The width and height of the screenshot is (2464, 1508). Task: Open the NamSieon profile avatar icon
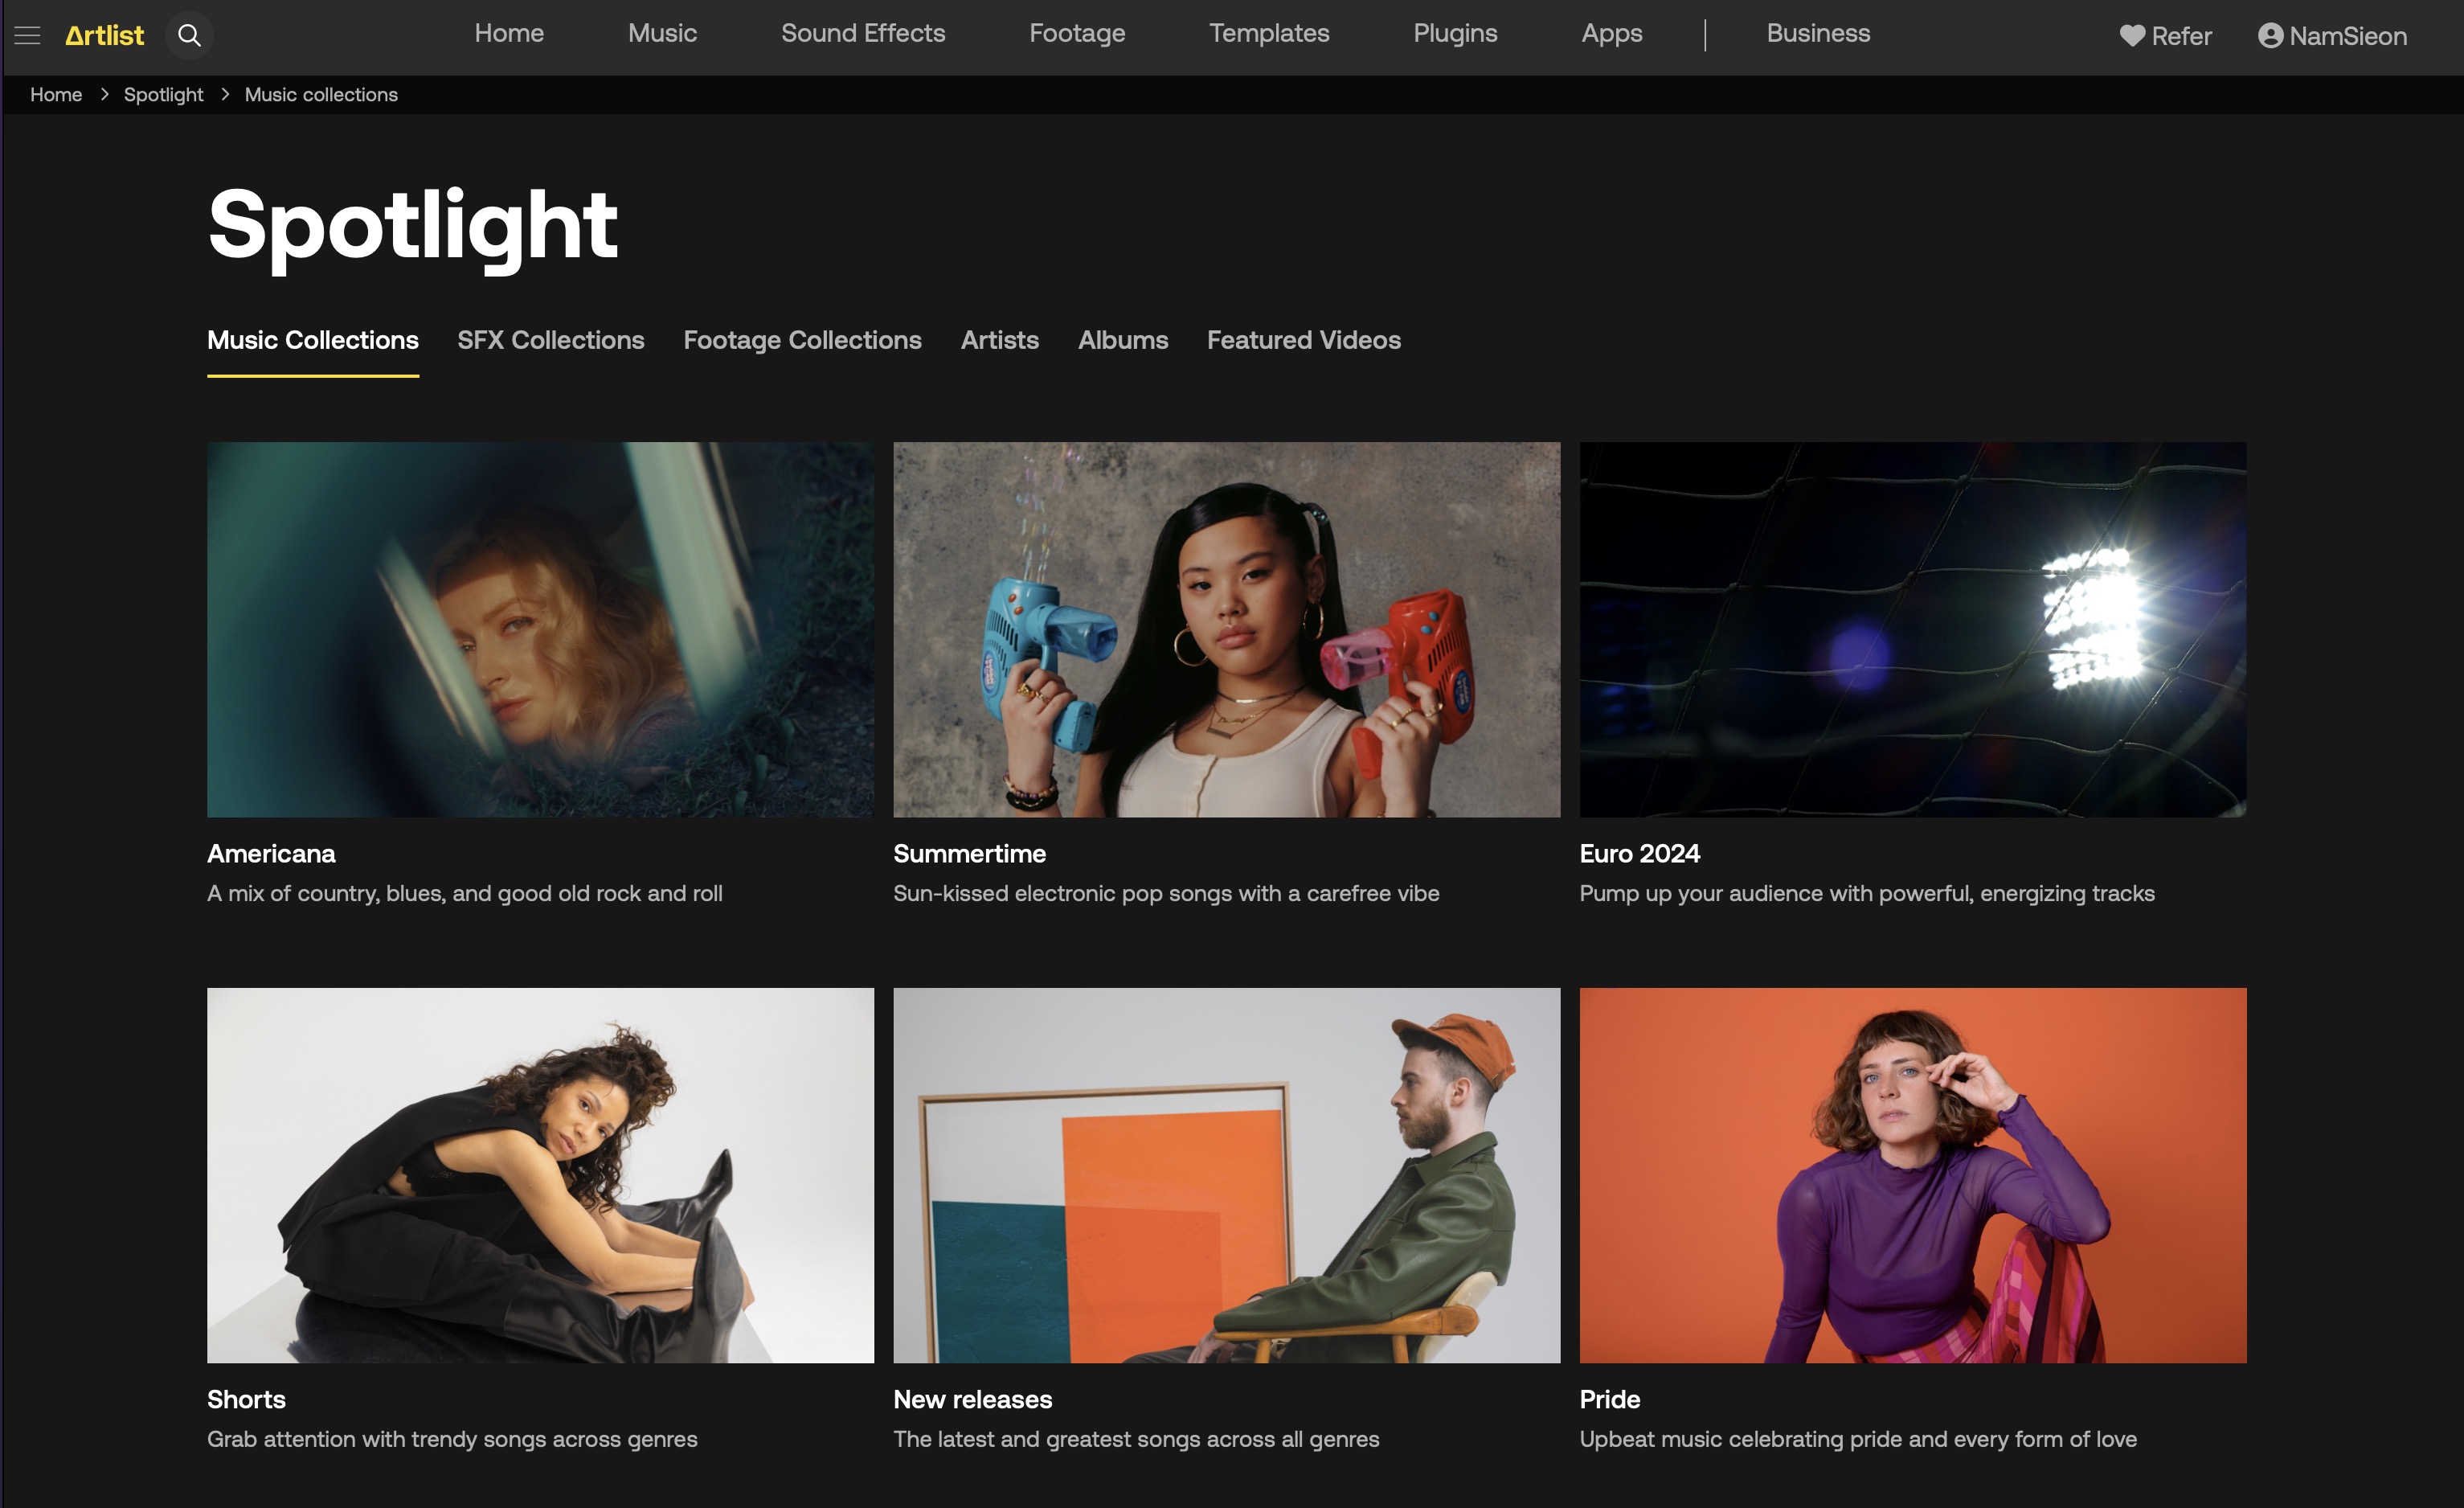pyautogui.click(x=2270, y=36)
